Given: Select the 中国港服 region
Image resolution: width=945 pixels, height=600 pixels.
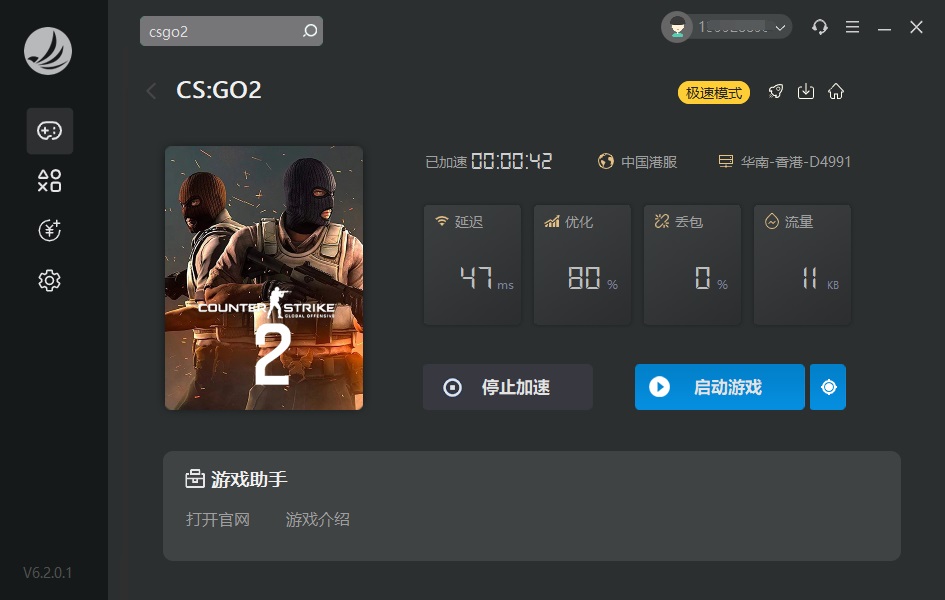Looking at the screenshot, I should (x=638, y=161).
